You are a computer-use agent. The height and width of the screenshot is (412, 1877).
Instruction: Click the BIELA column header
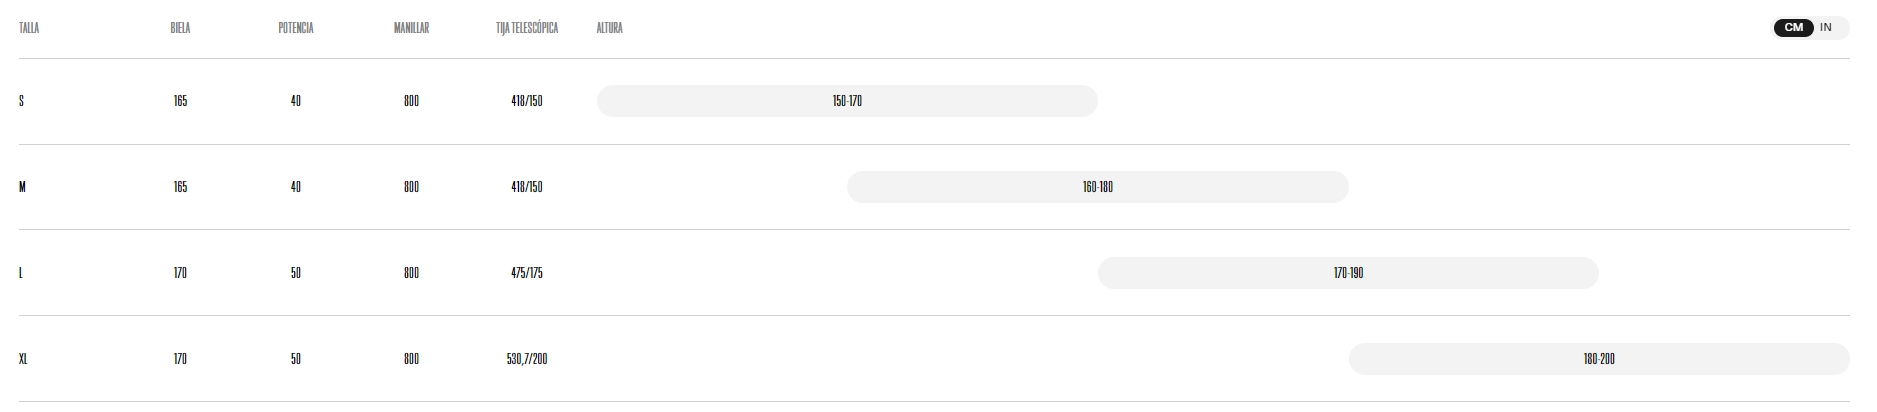pos(180,28)
